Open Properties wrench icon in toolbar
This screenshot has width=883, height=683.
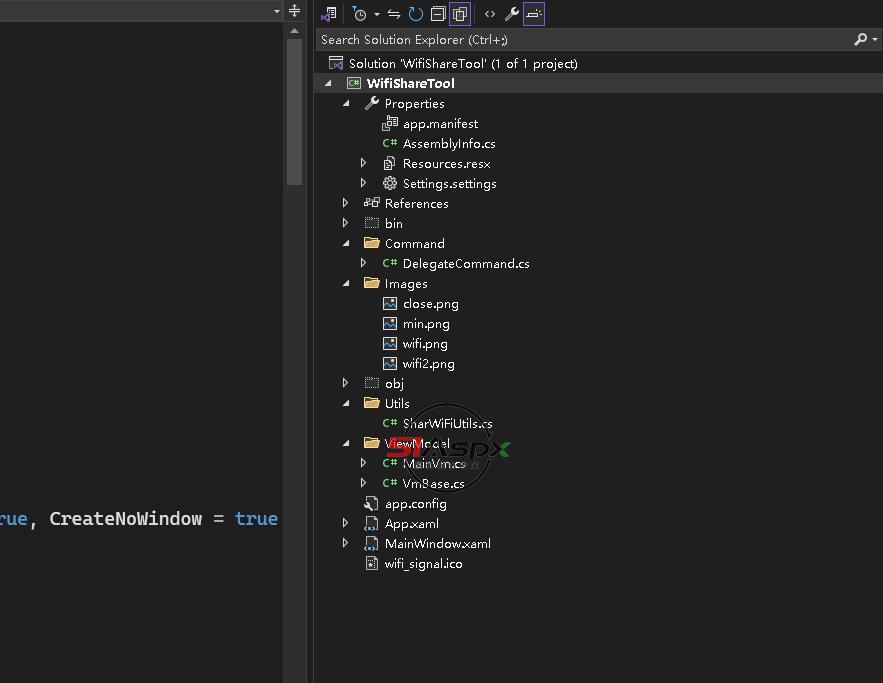click(x=511, y=14)
